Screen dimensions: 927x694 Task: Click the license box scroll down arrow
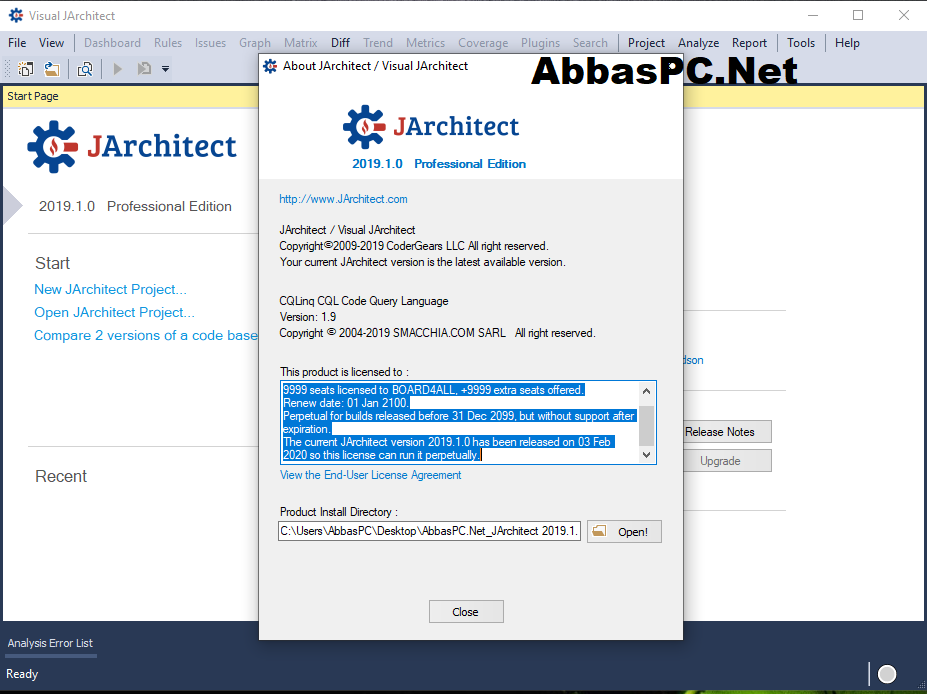click(646, 455)
